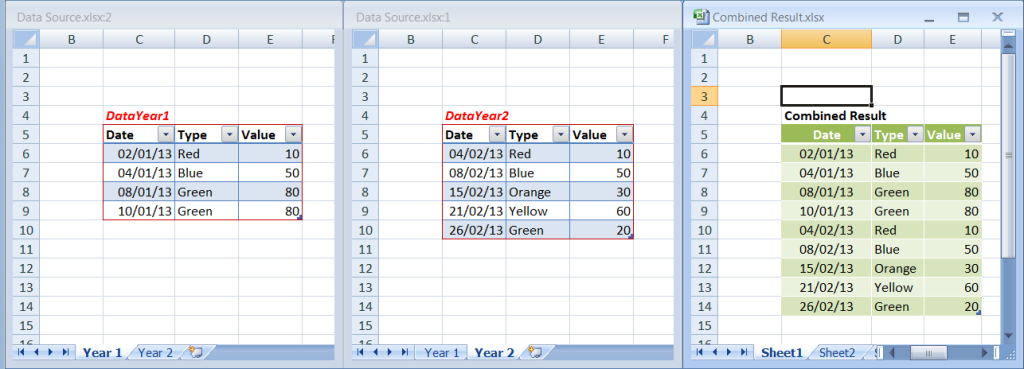Select Blue cell in DataYear1 table
The height and width of the screenshot is (369, 1024).
click(x=206, y=174)
